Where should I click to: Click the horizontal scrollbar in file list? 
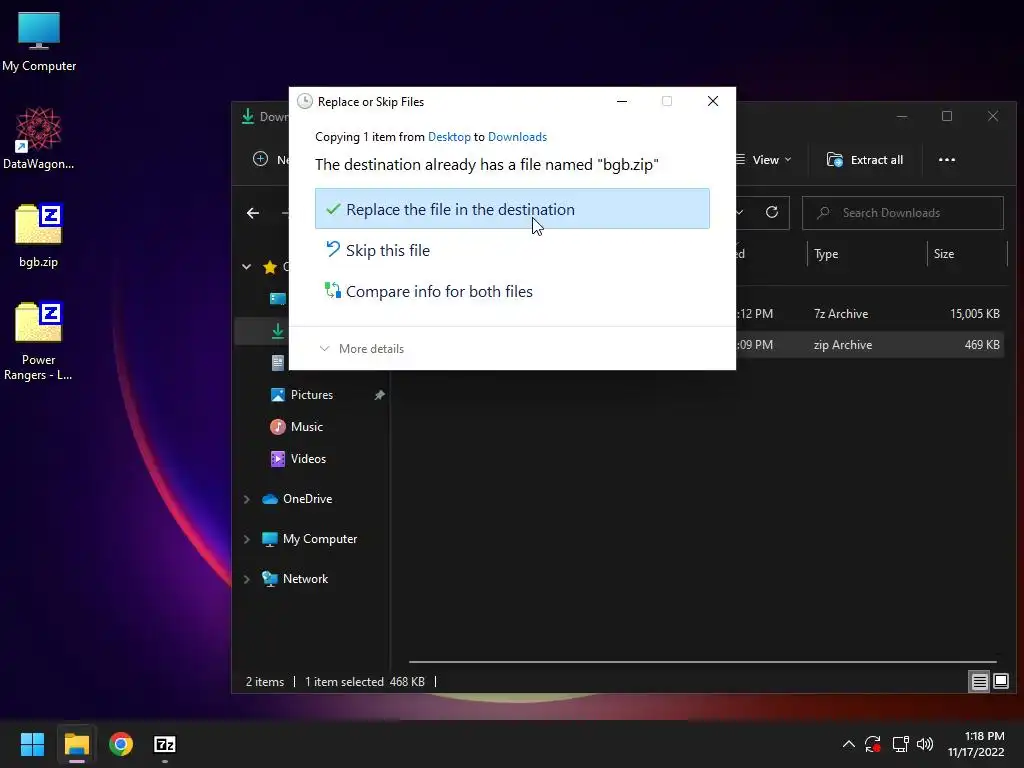[703, 662]
